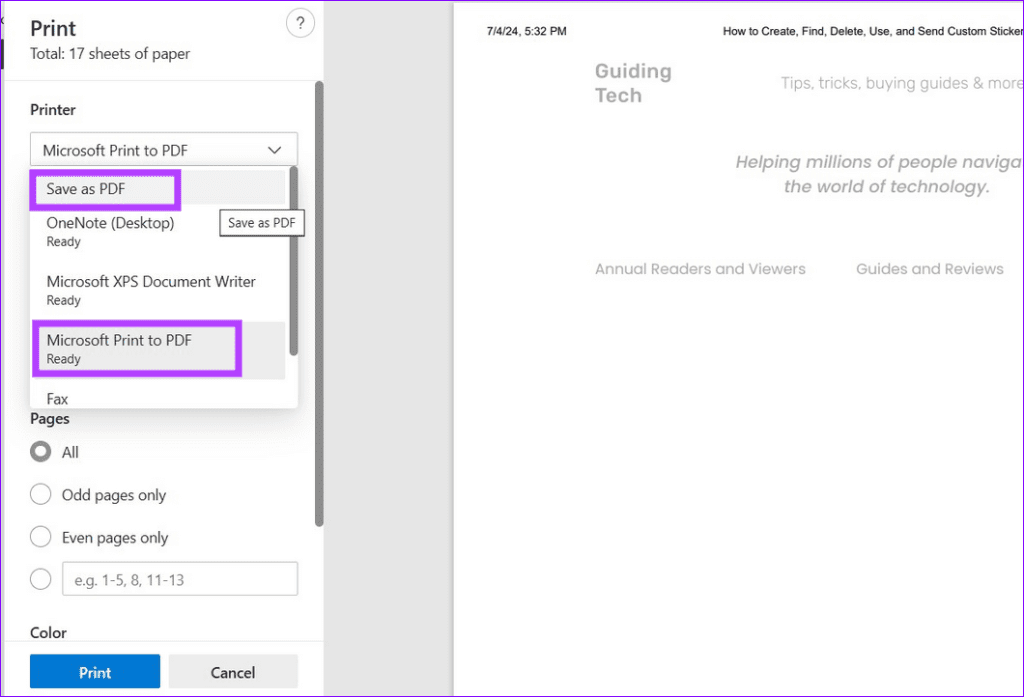This screenshot has width=1024, height=697.
Task: Cancel the print dialog
Action: pyautogui.click(x=233, y=672)
